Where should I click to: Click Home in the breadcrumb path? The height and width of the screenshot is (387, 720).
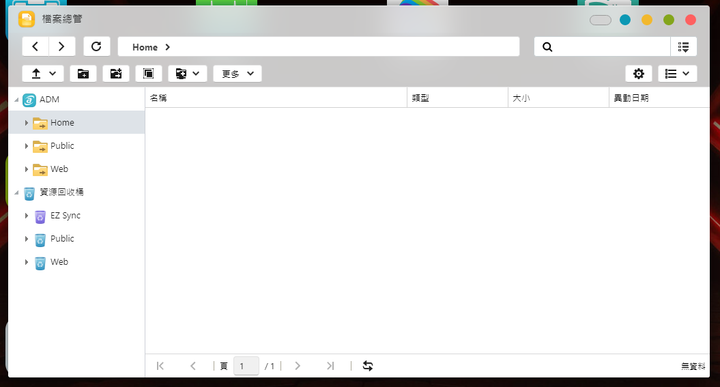(x=145, y=47)
